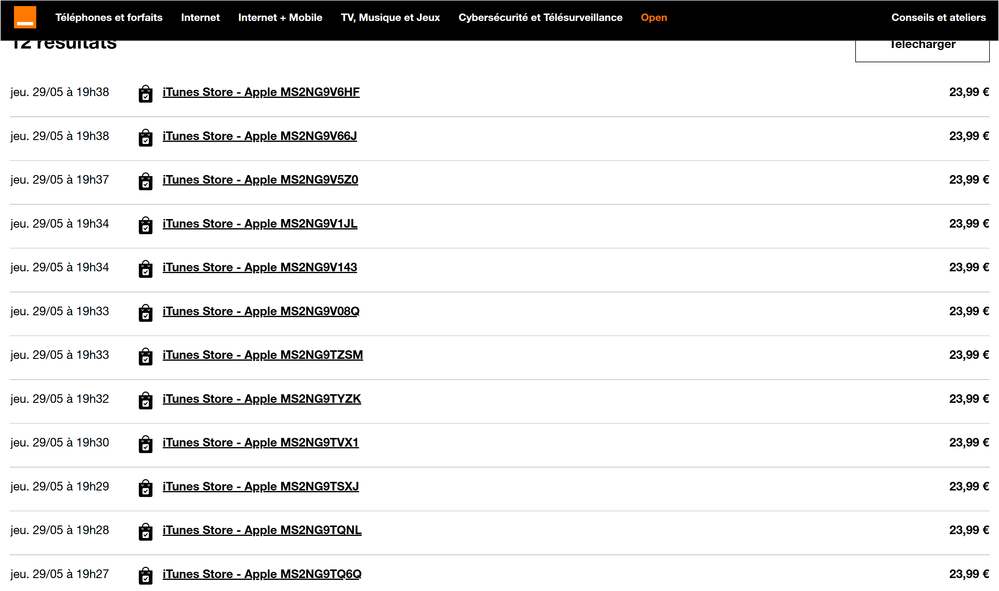Click shopping bag icon beside MS2NG9TSXJ purchase
Screen dimensions: 999x591
[145, 488]
